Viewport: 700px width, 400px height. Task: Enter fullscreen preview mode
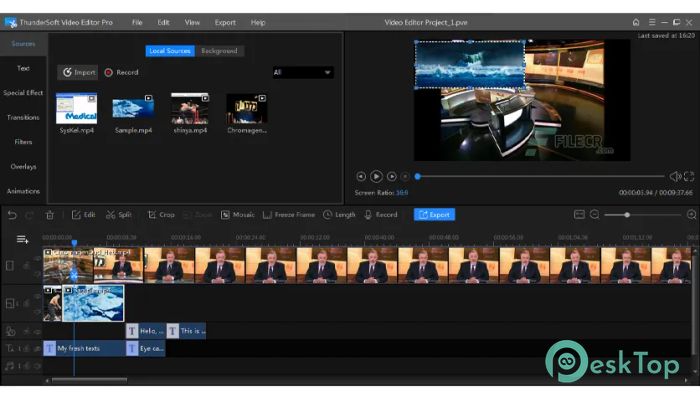point(689,176)
